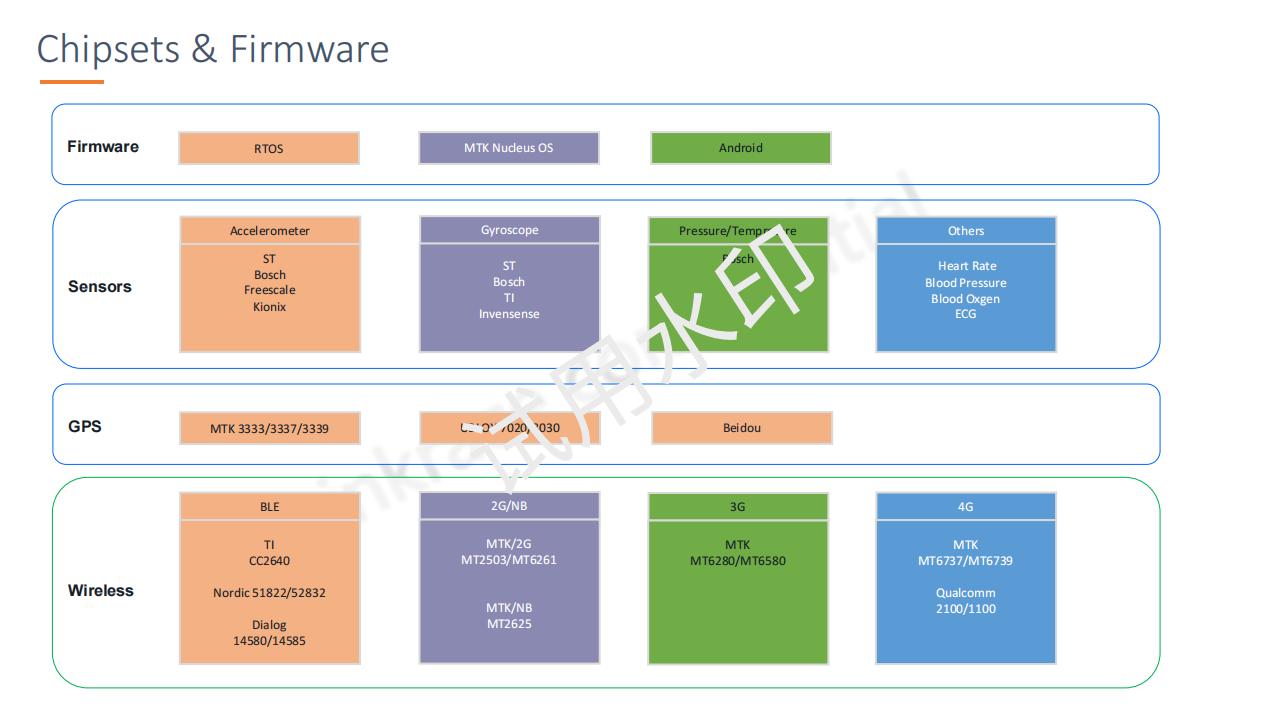Select "Invensense" in the Gyroscope box

click(x=509, y=314)
